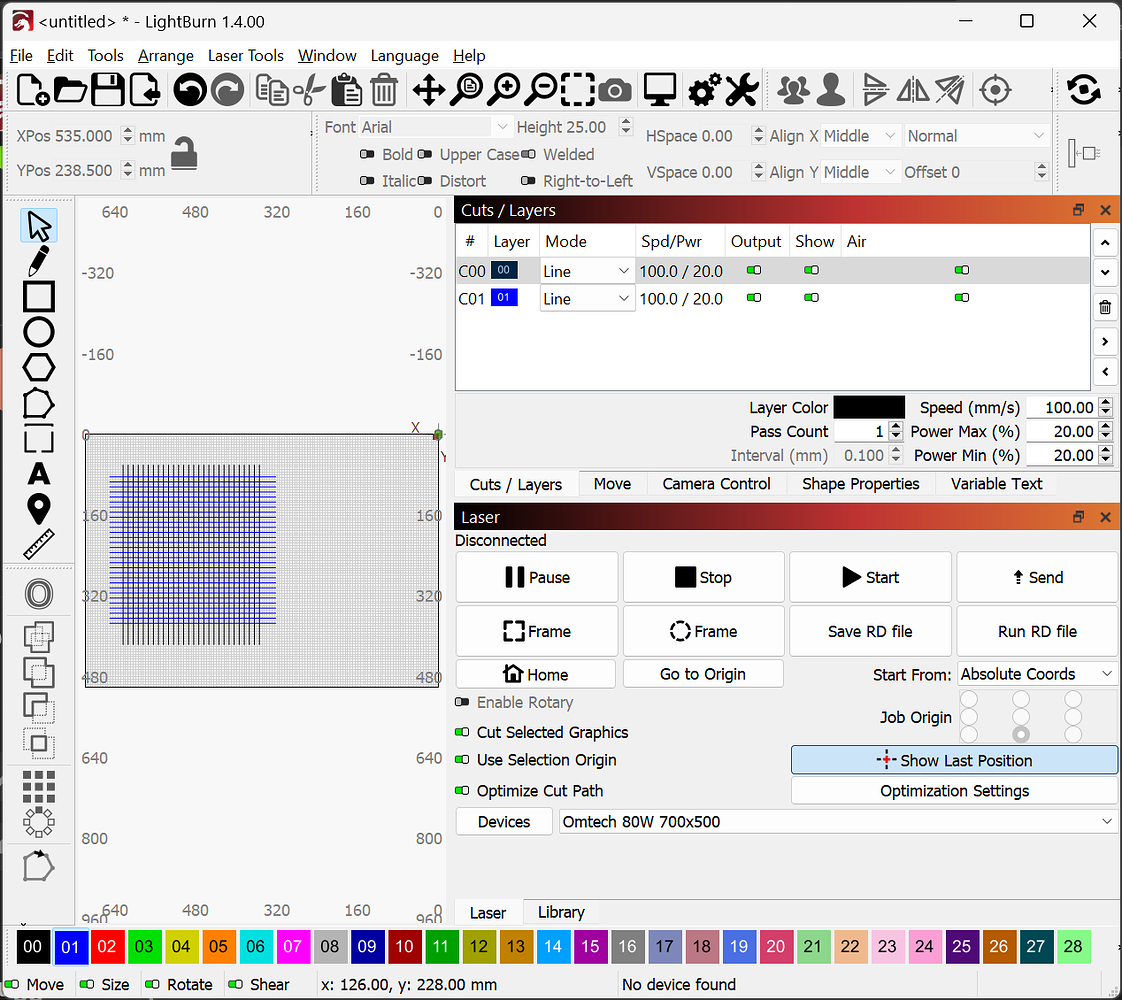
Task: Open the Laser Tools menu
Action: tap(246, 56)
